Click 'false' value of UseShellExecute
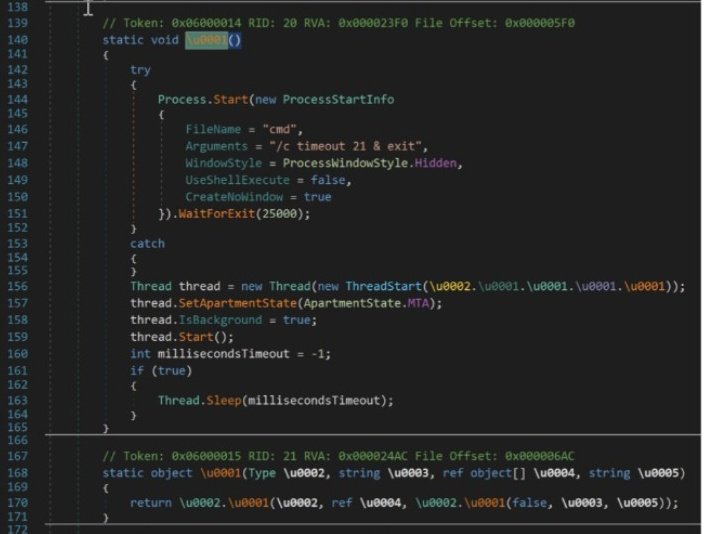The height and width of the screenshot is (534, 704). coord(328,180)
